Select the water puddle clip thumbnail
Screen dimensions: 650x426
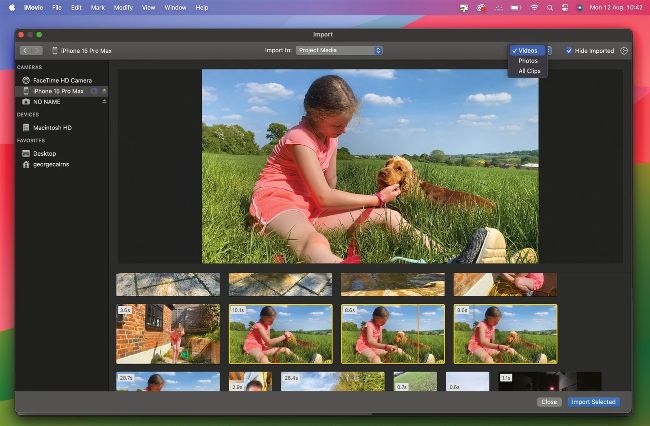coord(393,284)
